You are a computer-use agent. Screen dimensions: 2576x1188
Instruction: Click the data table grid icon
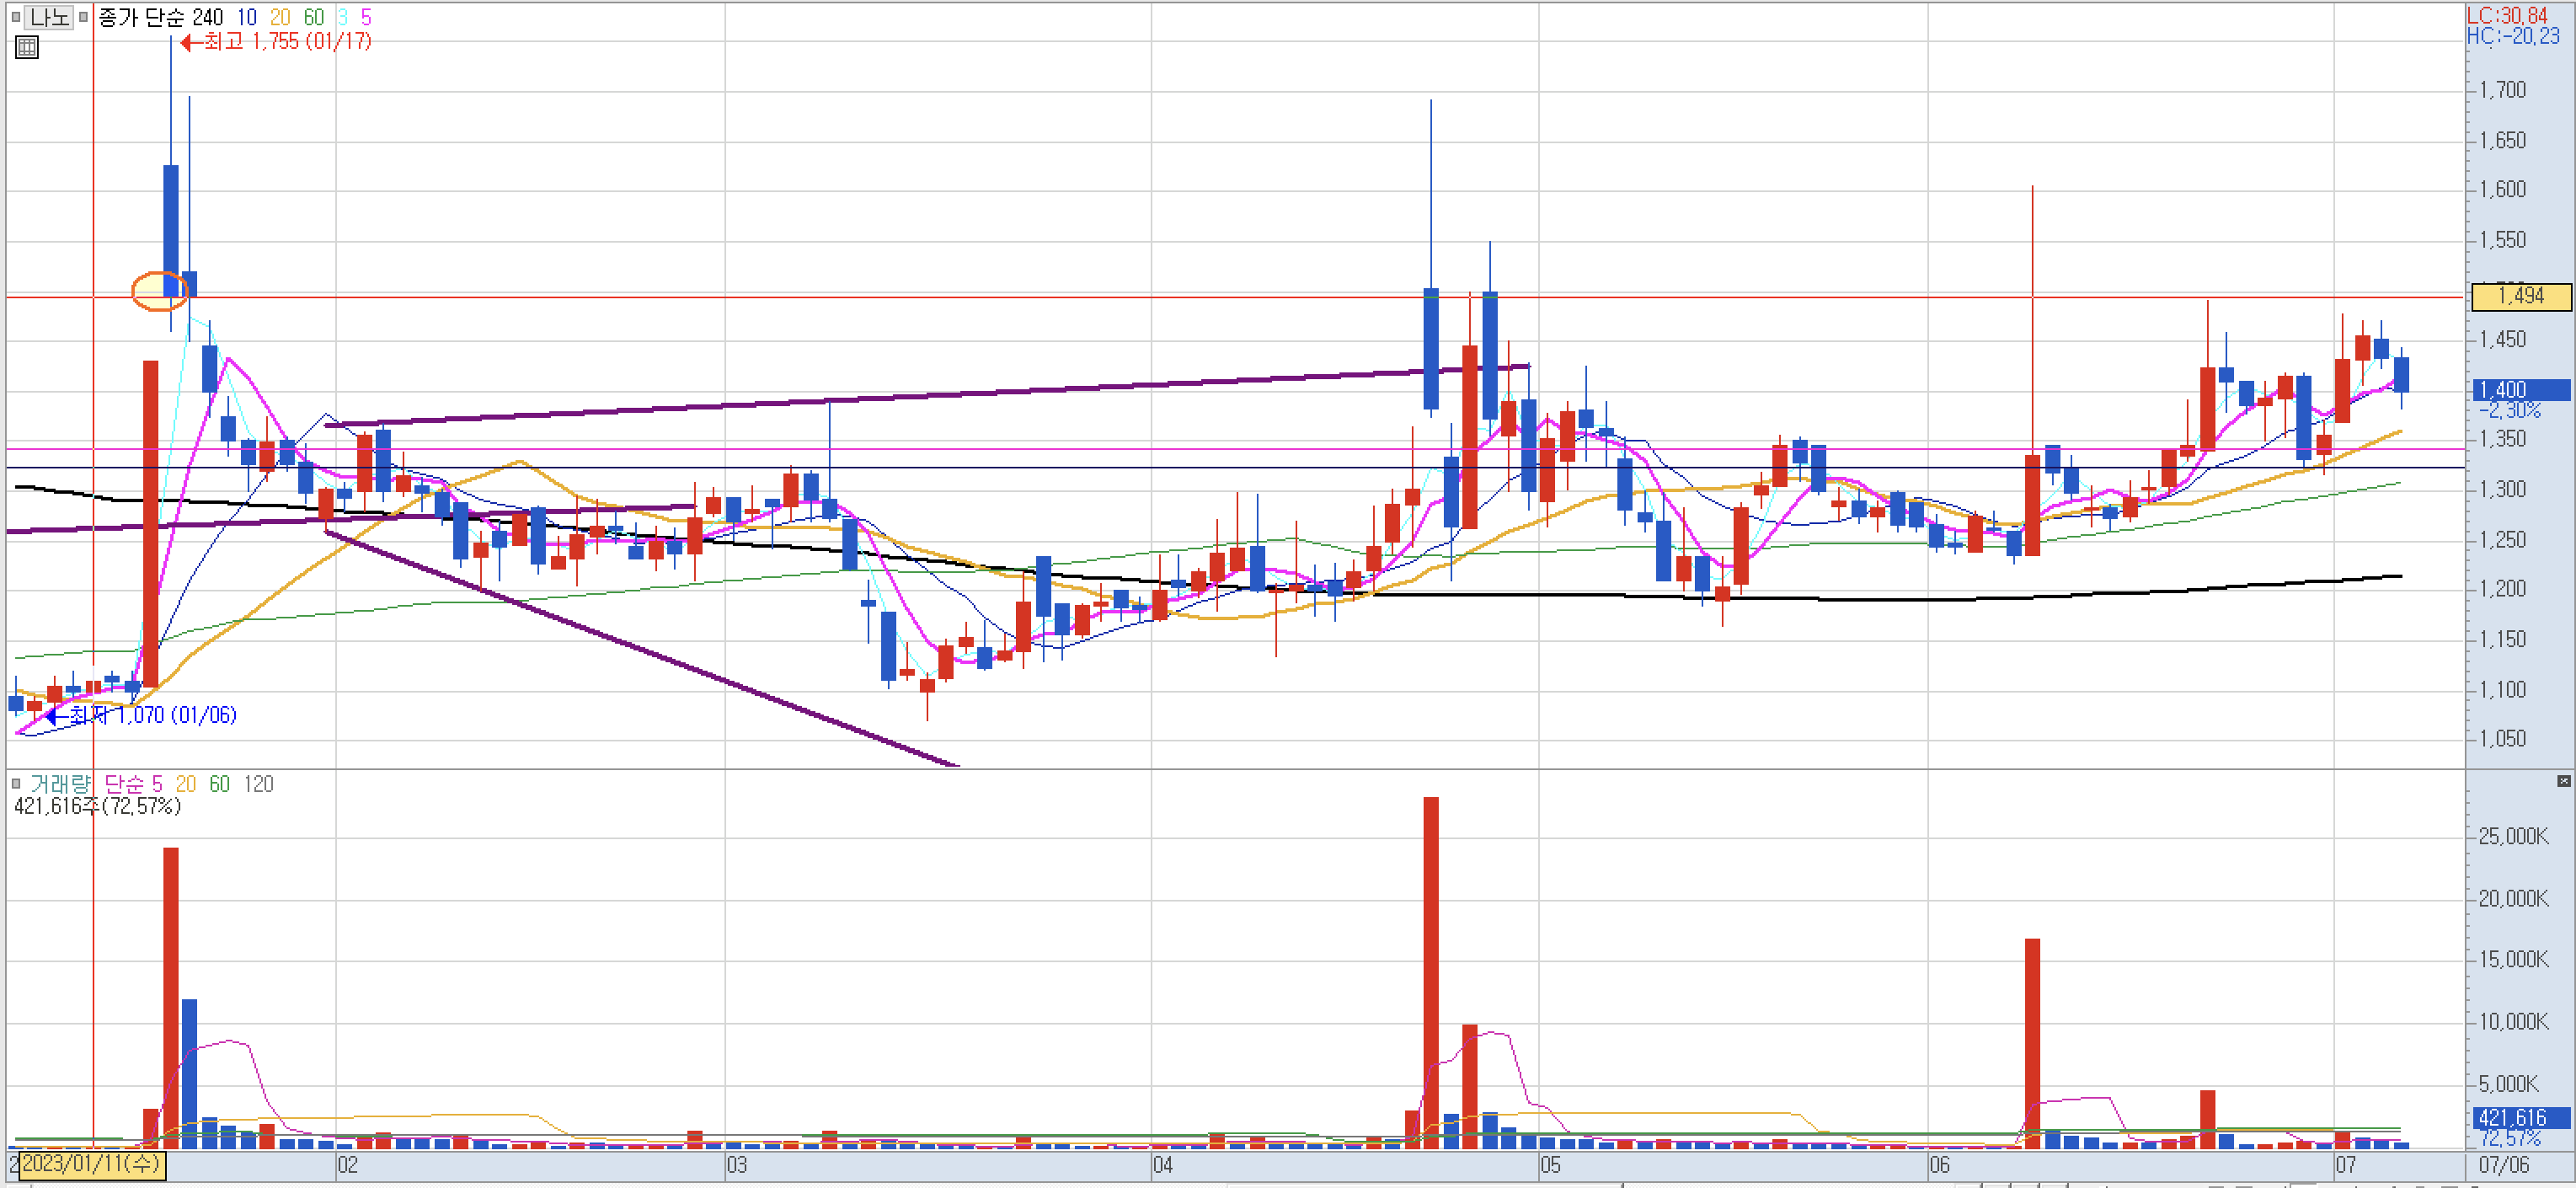27,47
